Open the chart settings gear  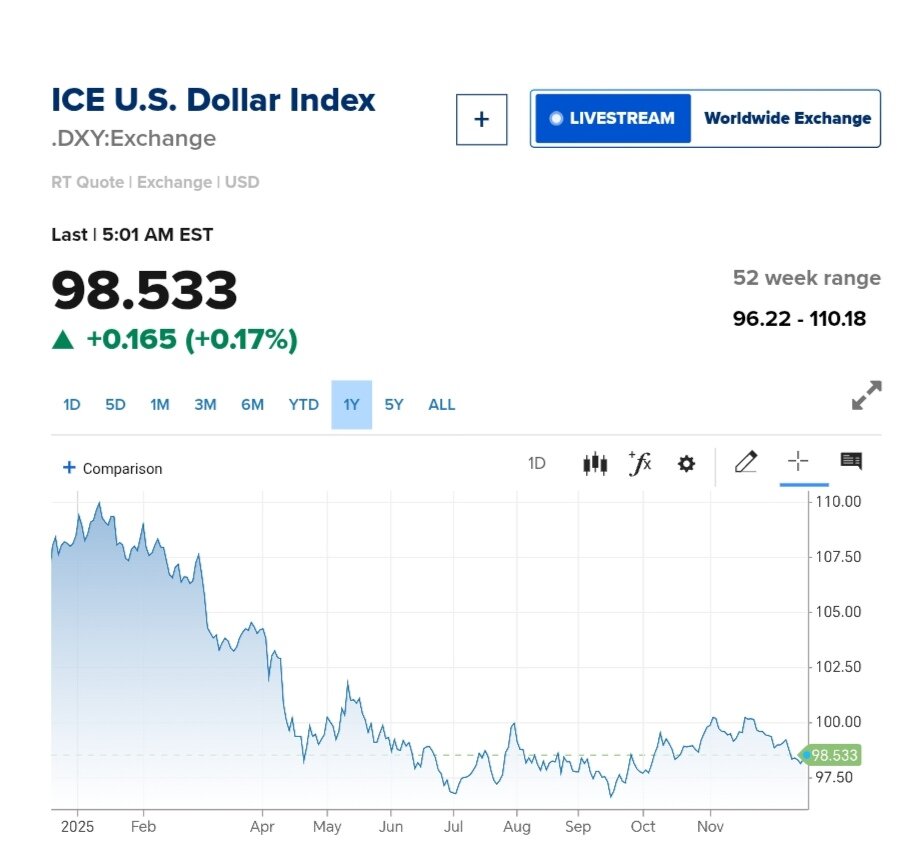click(686, 463)
